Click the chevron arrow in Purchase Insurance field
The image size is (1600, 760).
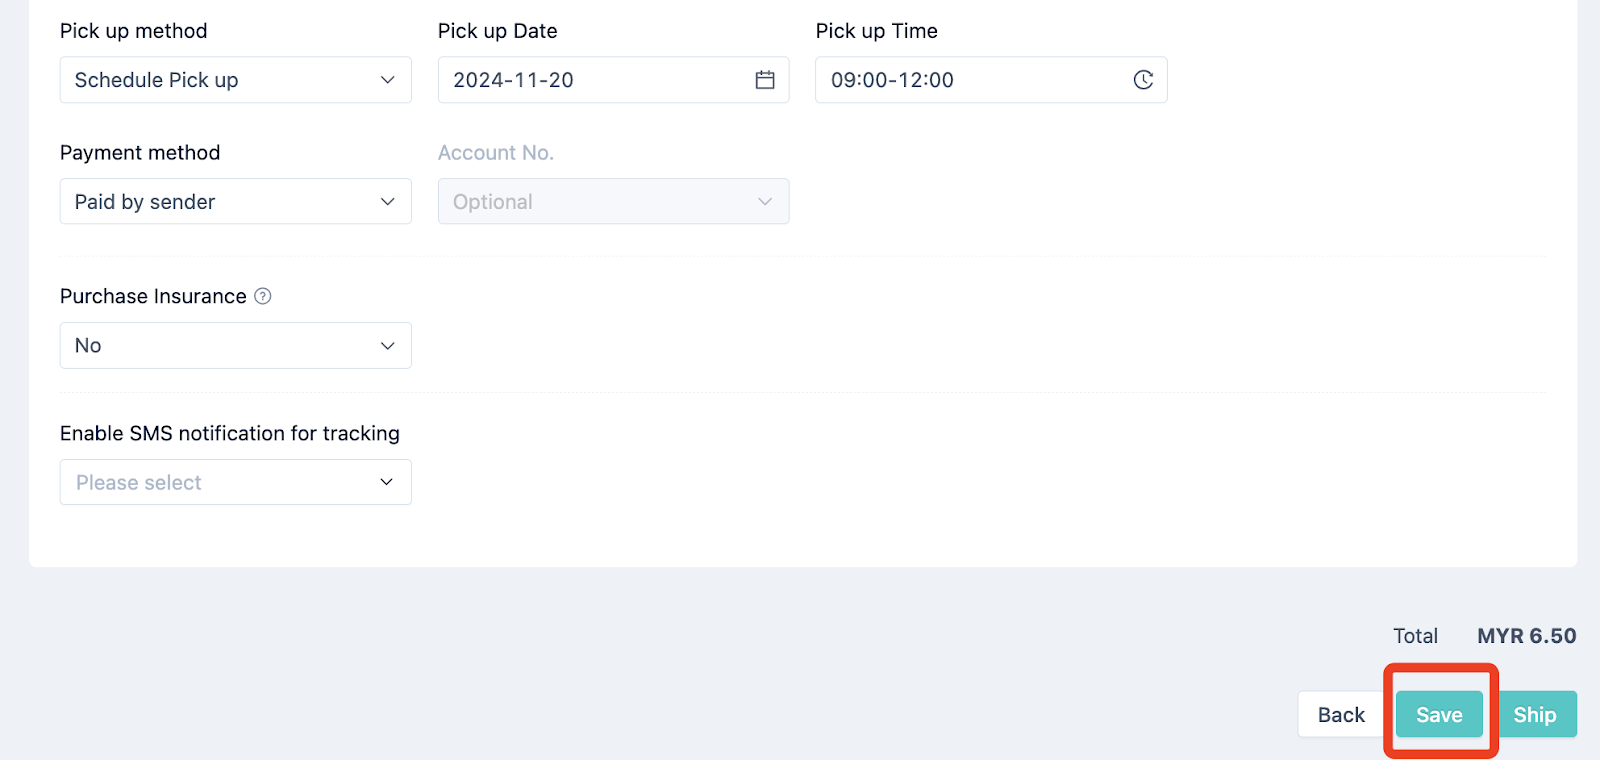(x=388, y=346)
